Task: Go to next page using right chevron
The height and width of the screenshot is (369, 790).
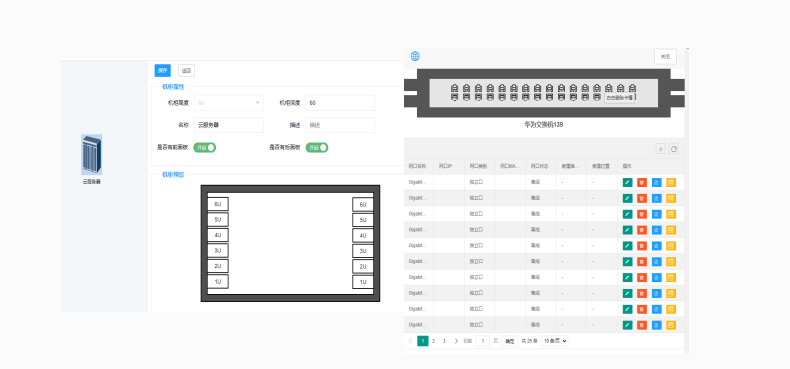Action: pos(456,341)
